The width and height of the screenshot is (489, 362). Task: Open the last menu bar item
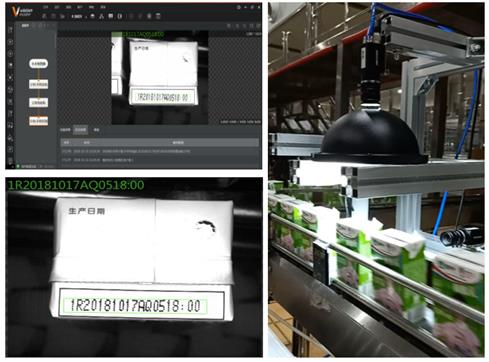(103, 7)
